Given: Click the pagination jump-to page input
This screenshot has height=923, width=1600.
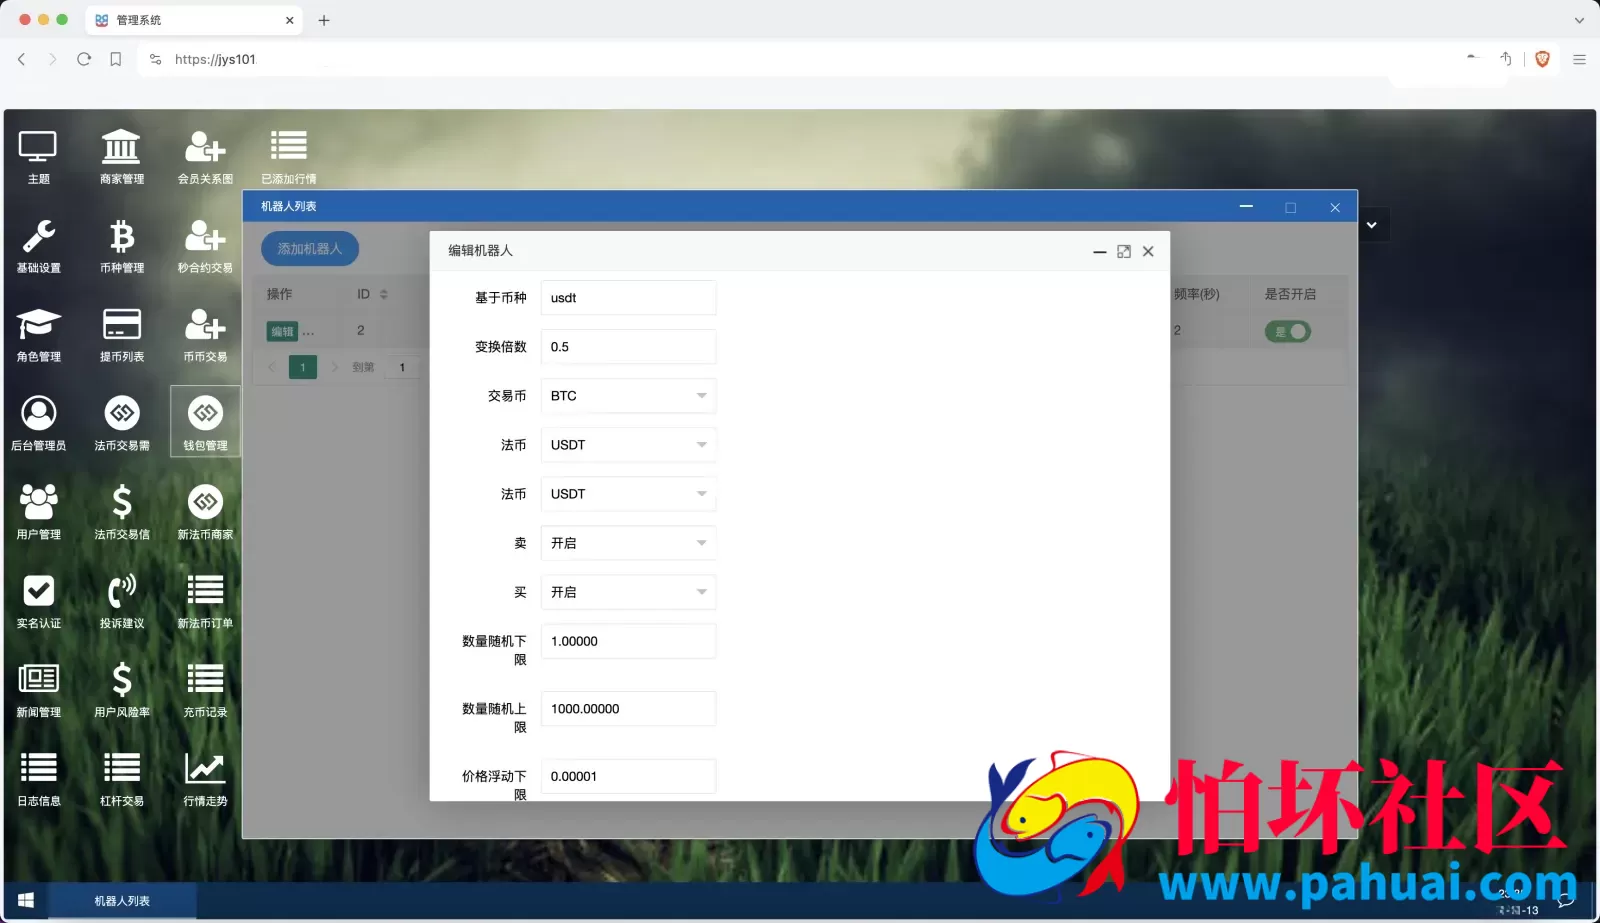Looking at the screenshot, I should coord(402,367).
